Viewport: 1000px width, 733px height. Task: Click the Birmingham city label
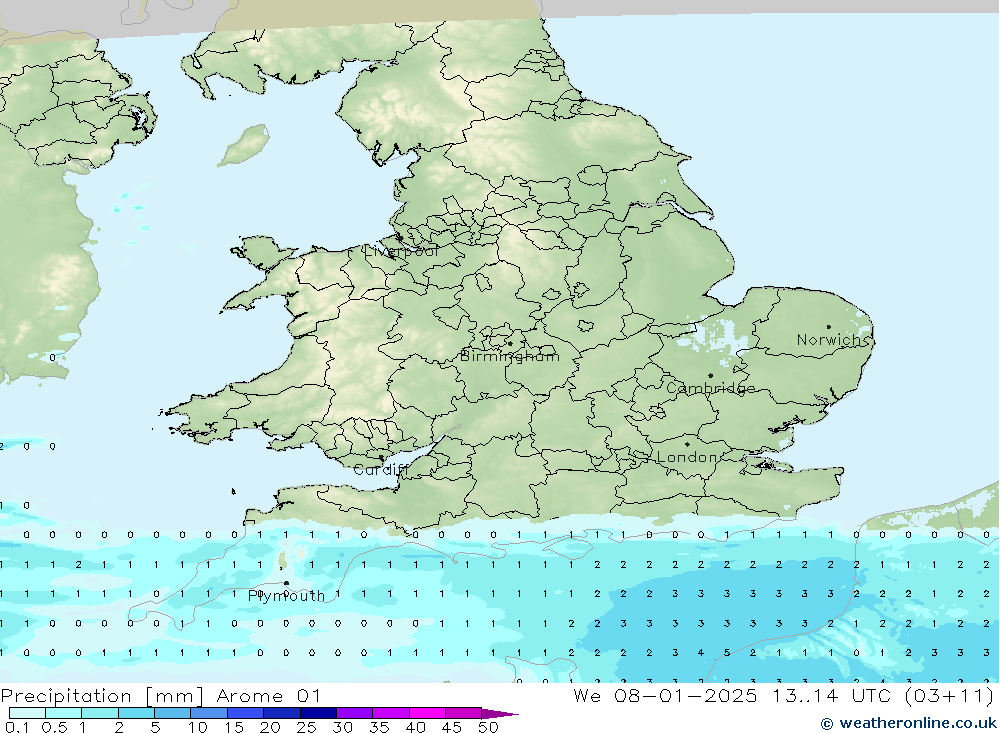(x=510, y=356)
